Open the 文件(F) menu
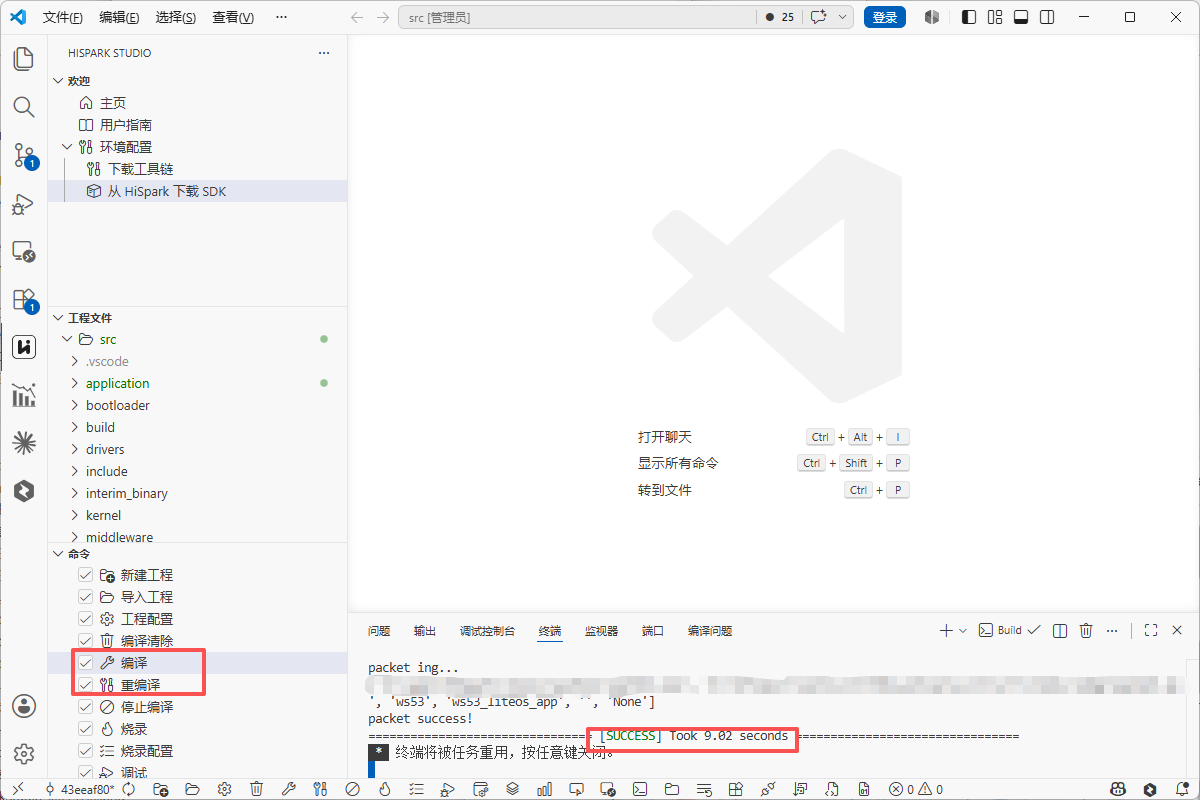This screenshot has height=800, width=1200. point(63,18)
